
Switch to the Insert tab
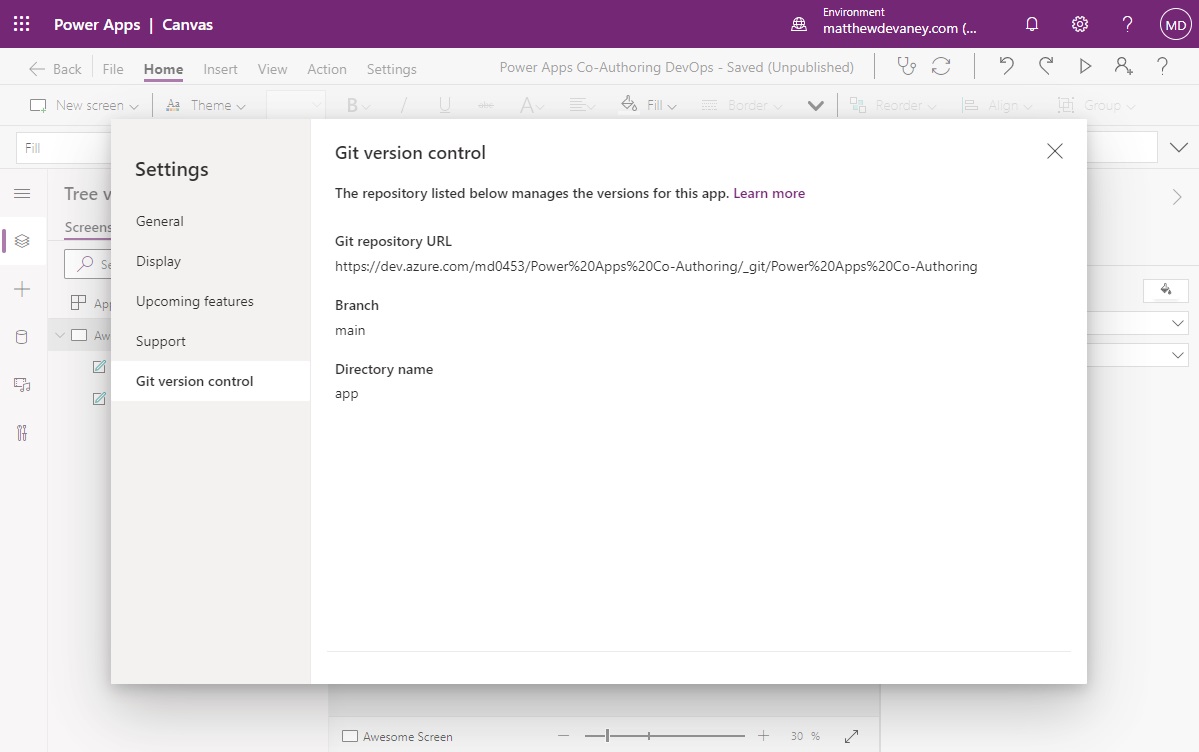pos(220,69)
